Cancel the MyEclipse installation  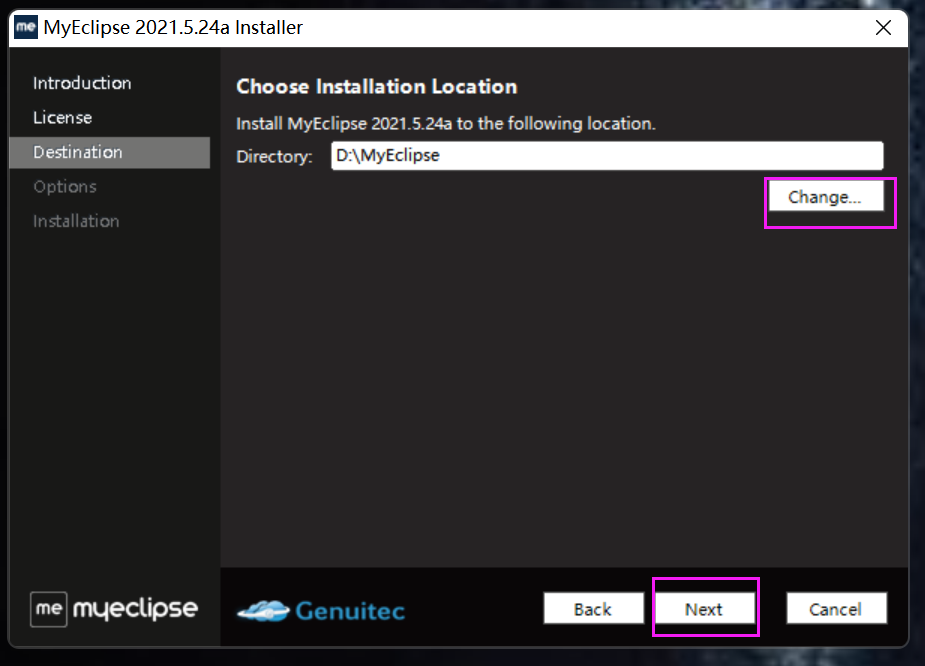point(836,608)
